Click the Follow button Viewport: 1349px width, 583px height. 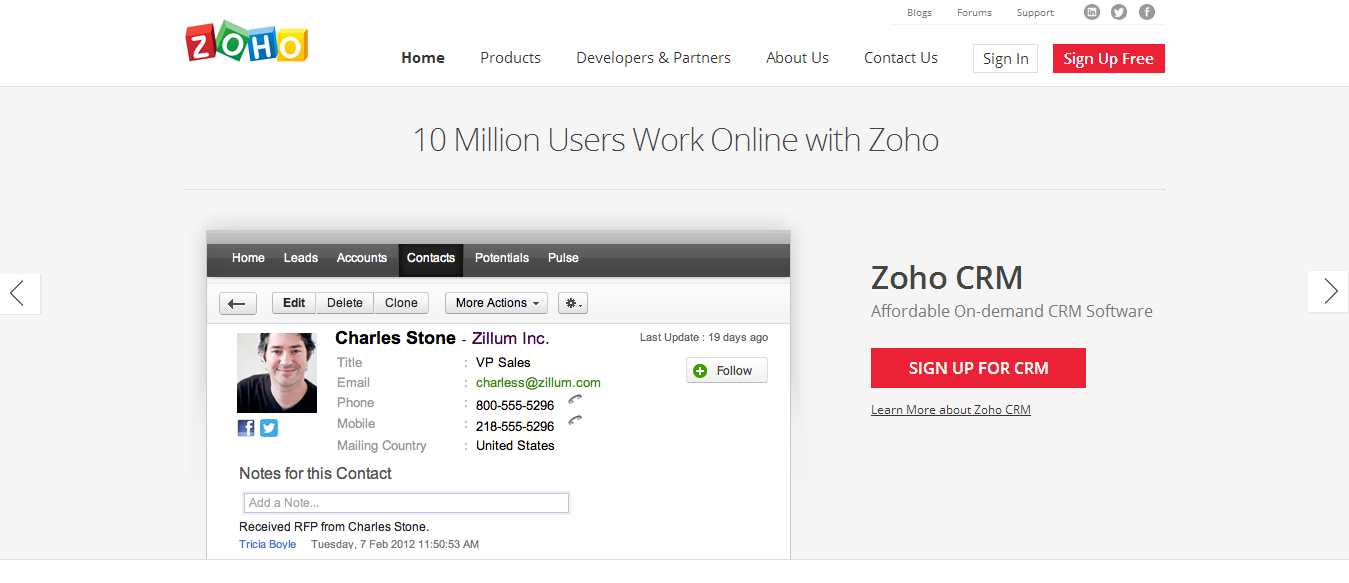(x=727, y=370)
